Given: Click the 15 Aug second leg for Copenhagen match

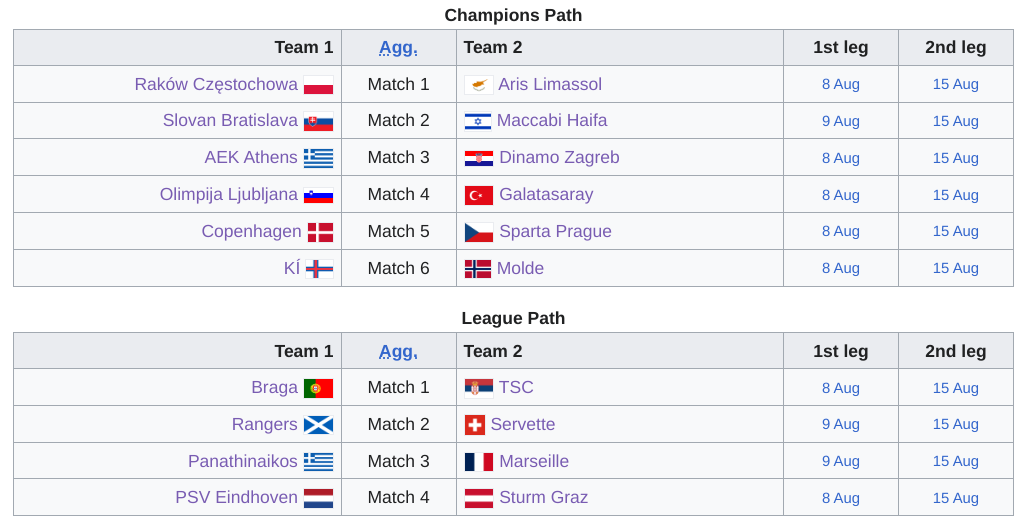Looking at the screenshot, I should coord(956,231).
